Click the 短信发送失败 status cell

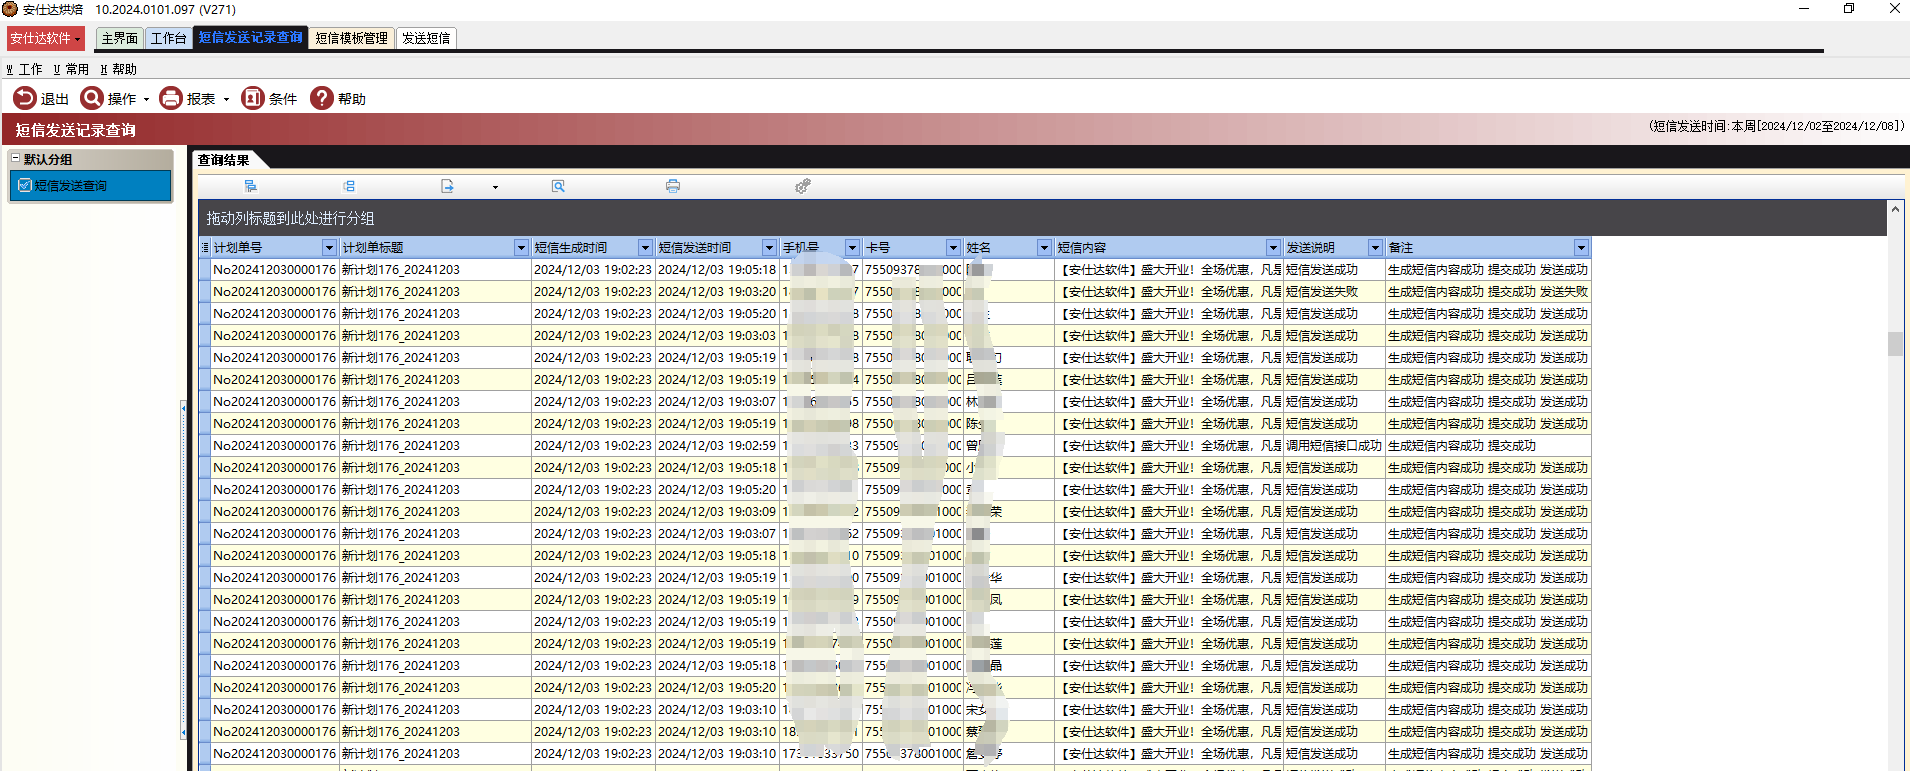tap(1334, 292)
